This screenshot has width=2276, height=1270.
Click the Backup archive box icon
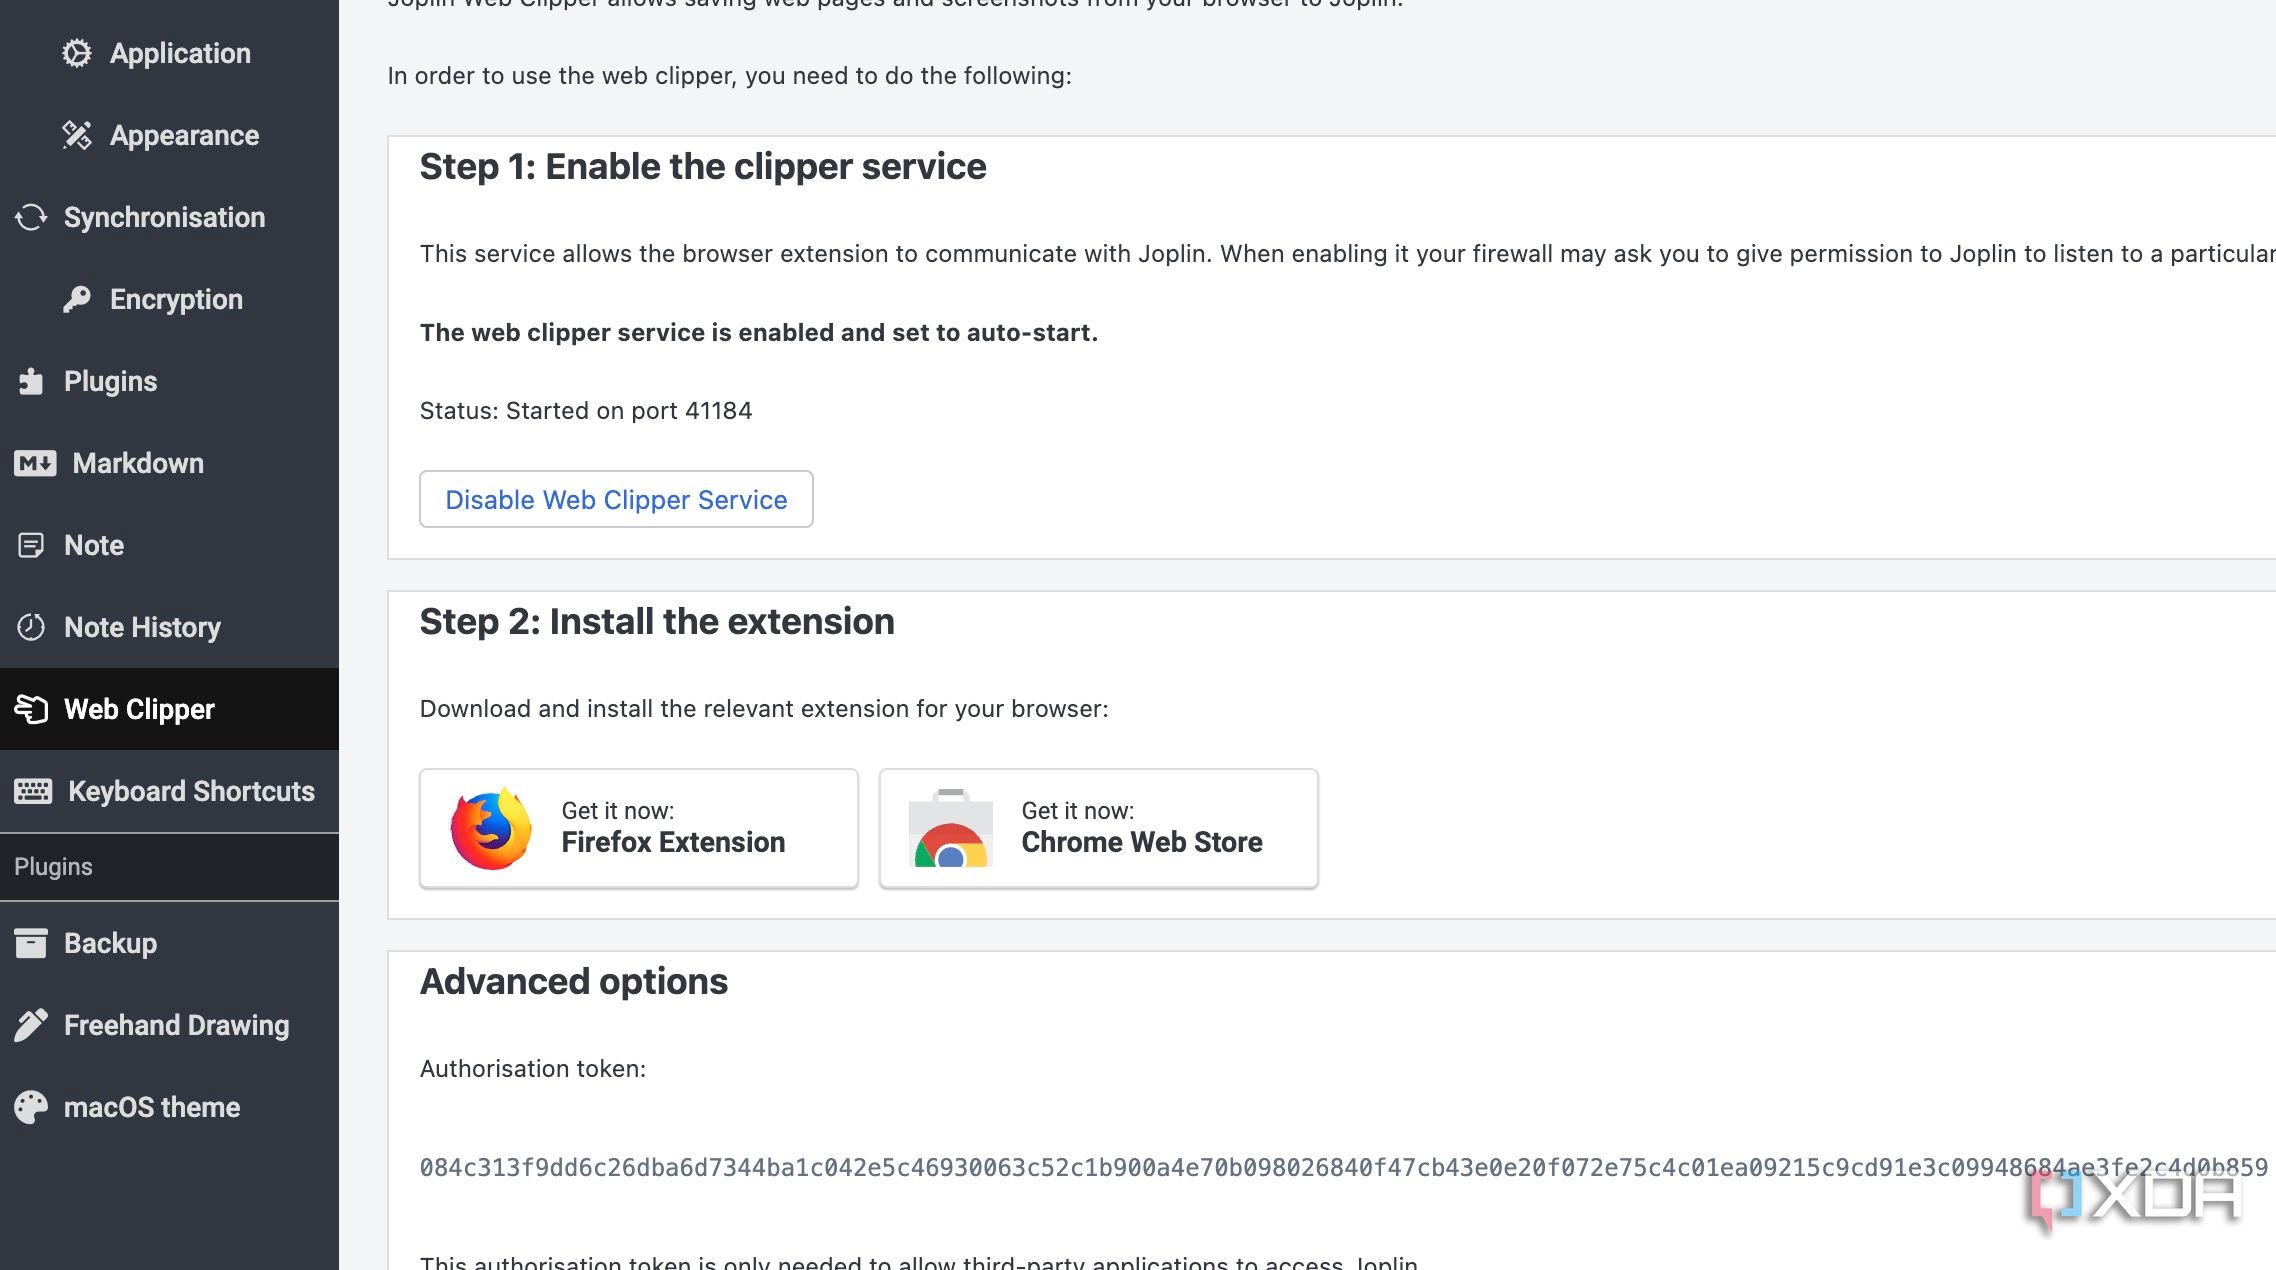[x=31, y=943]
